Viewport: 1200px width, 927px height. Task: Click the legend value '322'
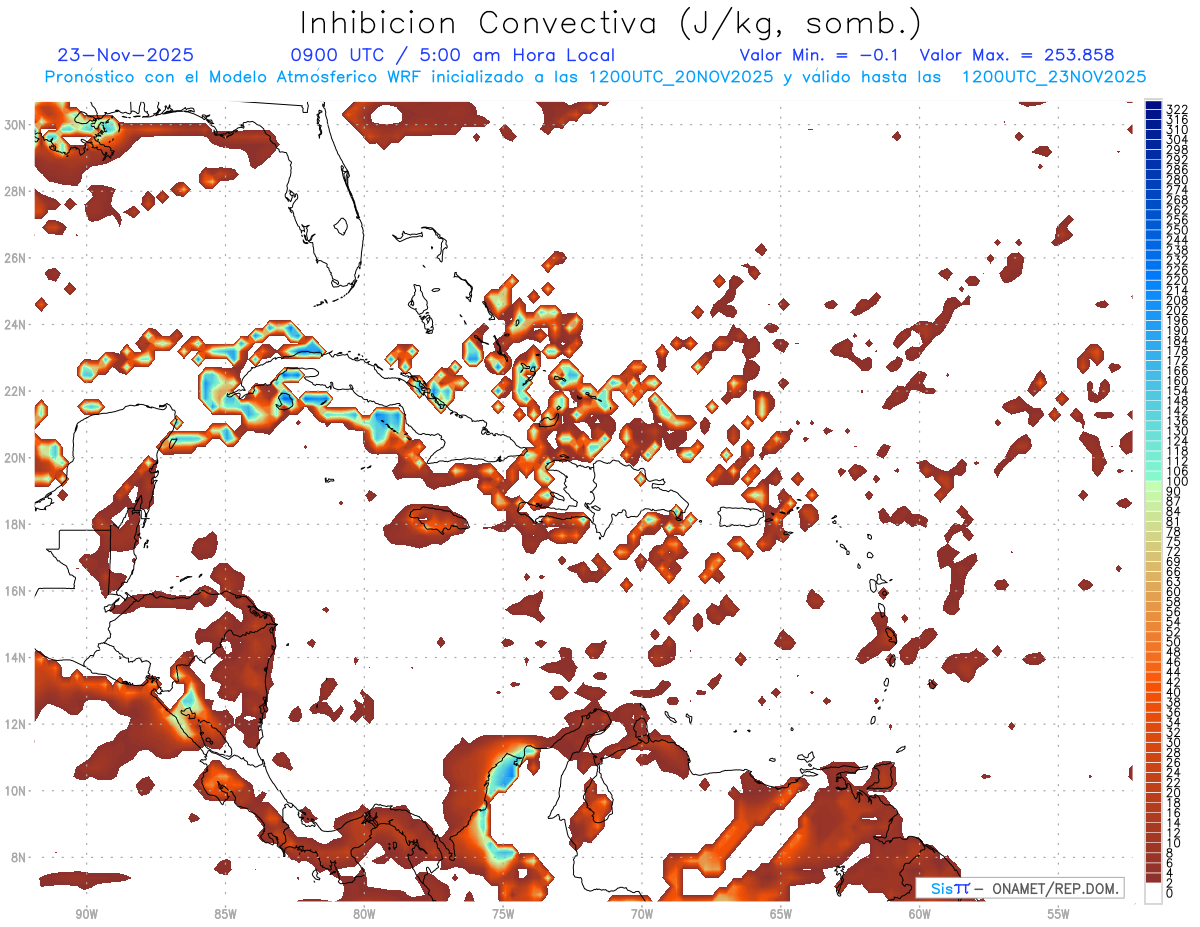pyautogui.click(x=1177, y=109)
